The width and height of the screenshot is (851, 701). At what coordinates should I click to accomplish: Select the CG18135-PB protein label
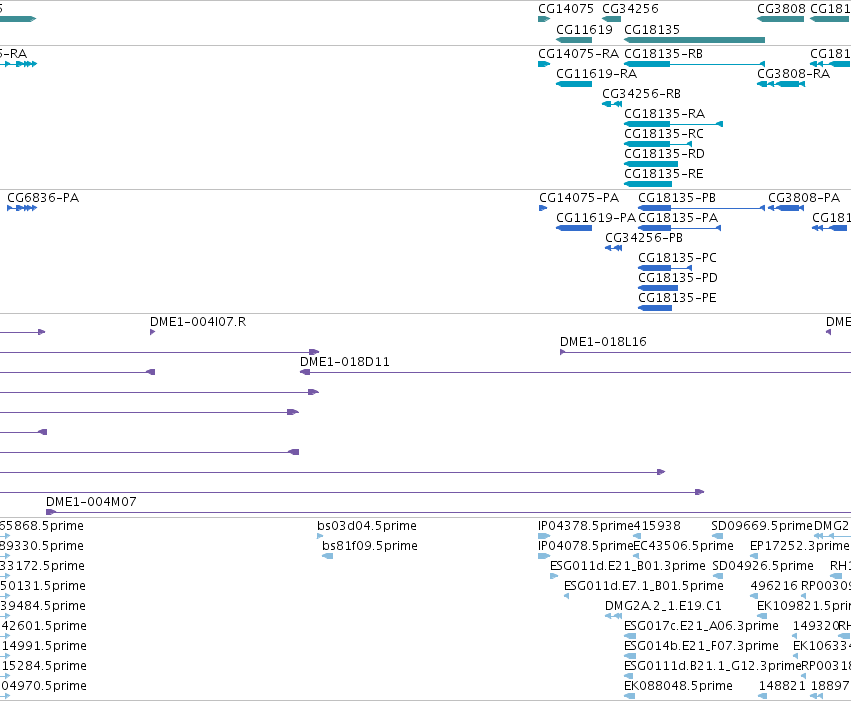[677, 198]
